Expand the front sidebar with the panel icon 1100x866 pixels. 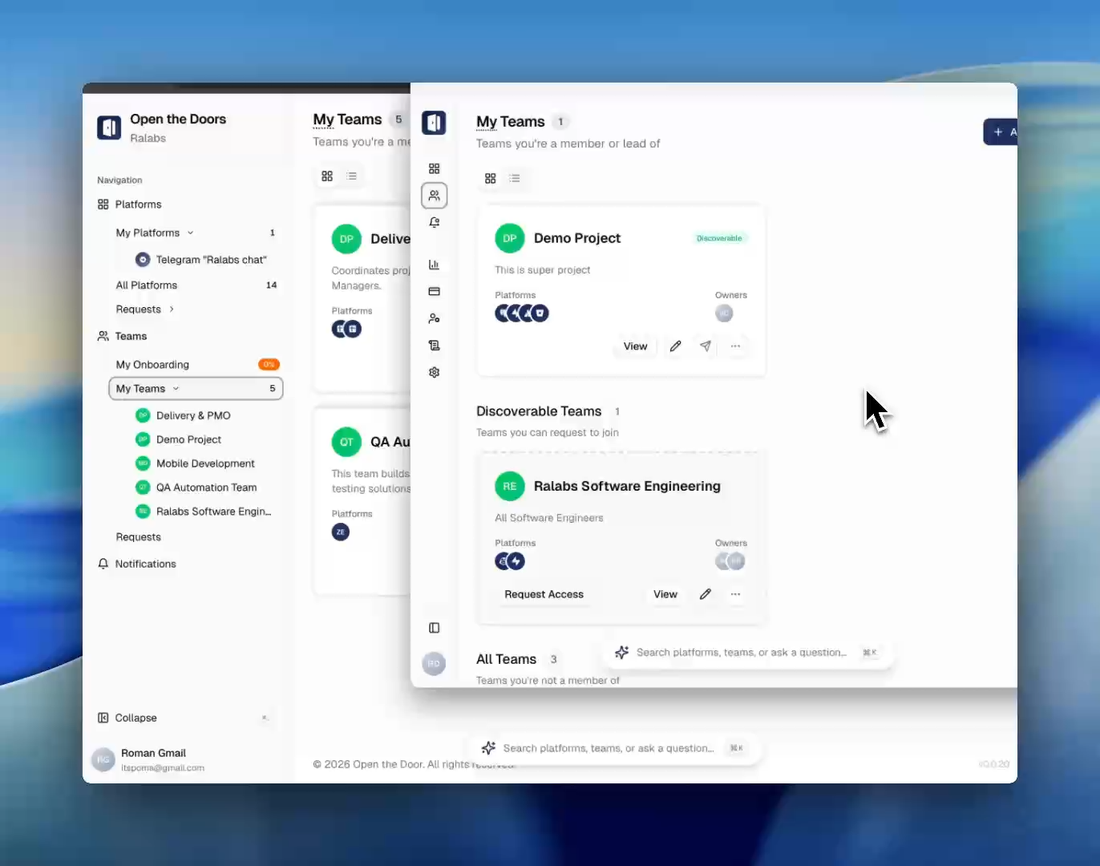pos(434,628)
